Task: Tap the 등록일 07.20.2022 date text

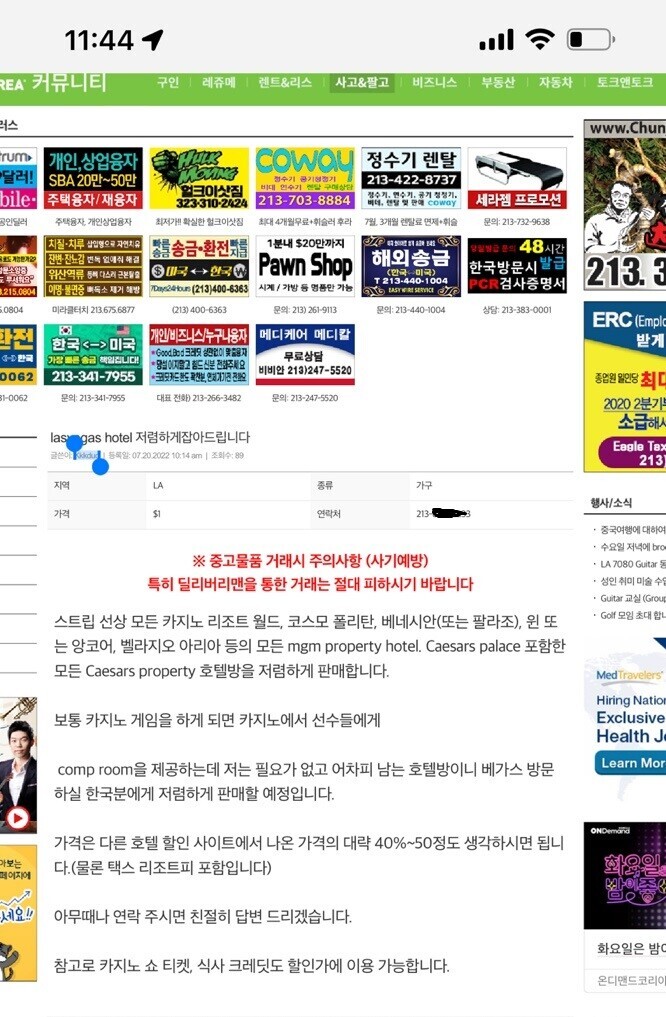Action: click(x=155, y=456)
